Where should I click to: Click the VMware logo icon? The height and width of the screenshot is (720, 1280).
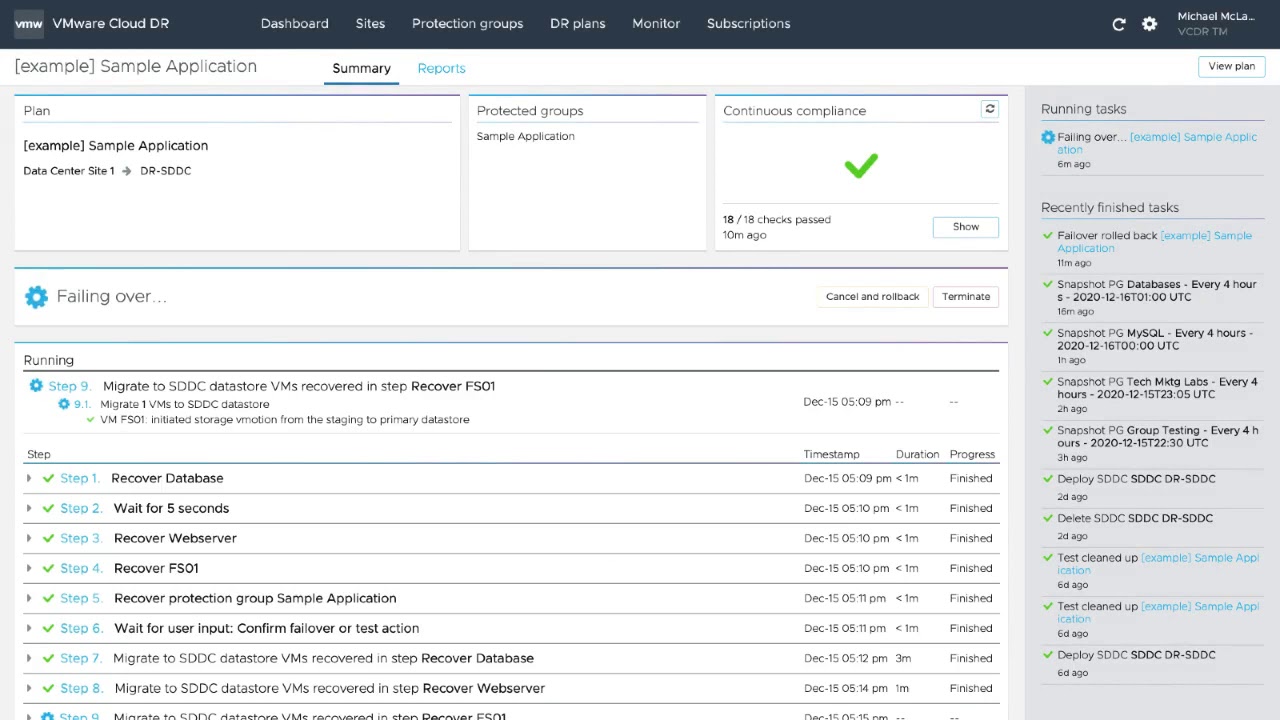pos(29,24)
